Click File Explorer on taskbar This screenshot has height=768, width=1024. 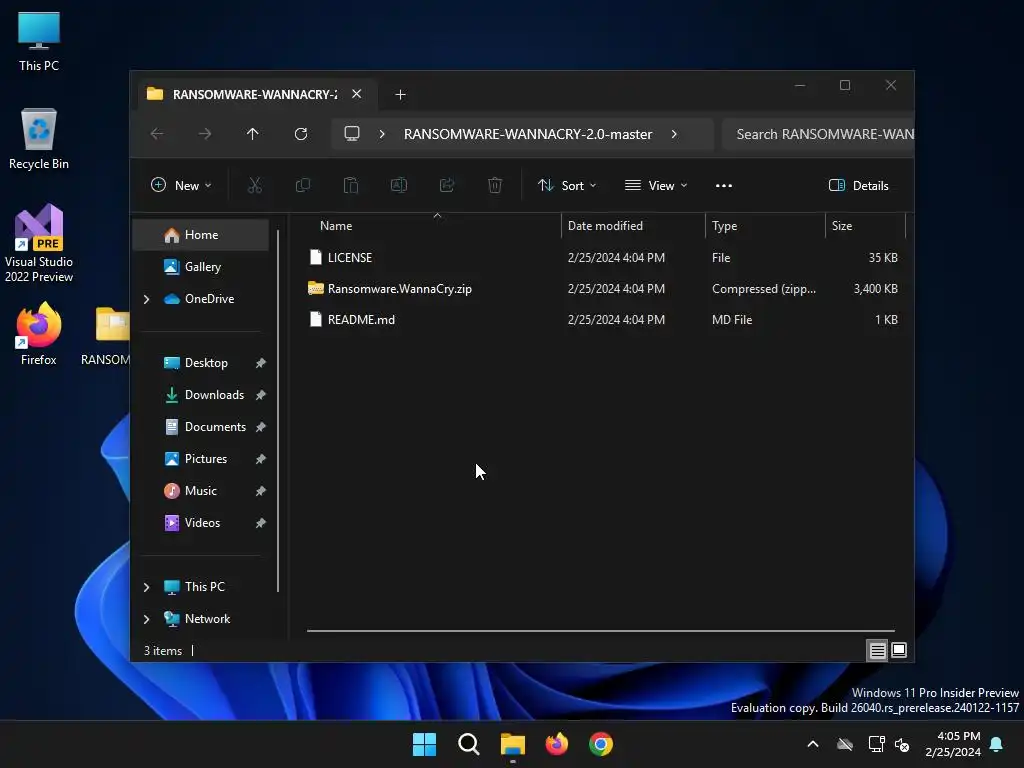(513, 744)
